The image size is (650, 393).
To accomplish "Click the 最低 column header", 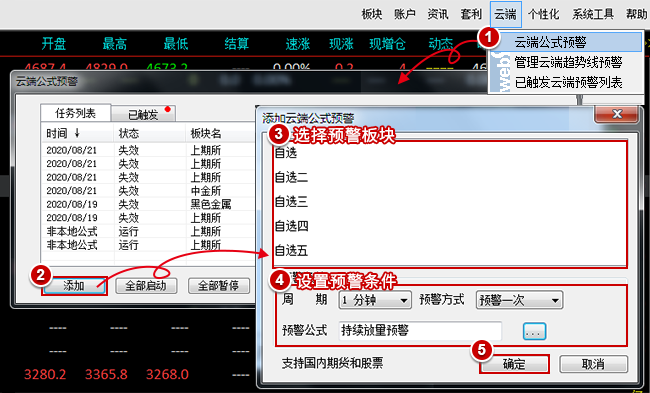I will pos(176,44).
